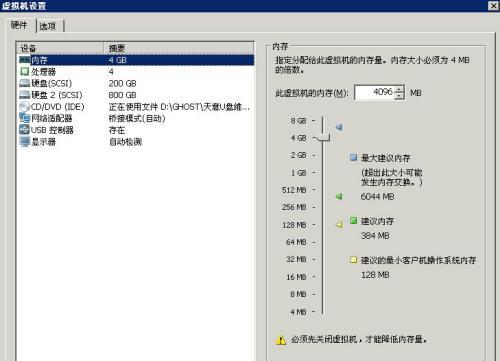Select the 处理器 row in device list
The image size is (500, 361).
(x=135, y=72)
